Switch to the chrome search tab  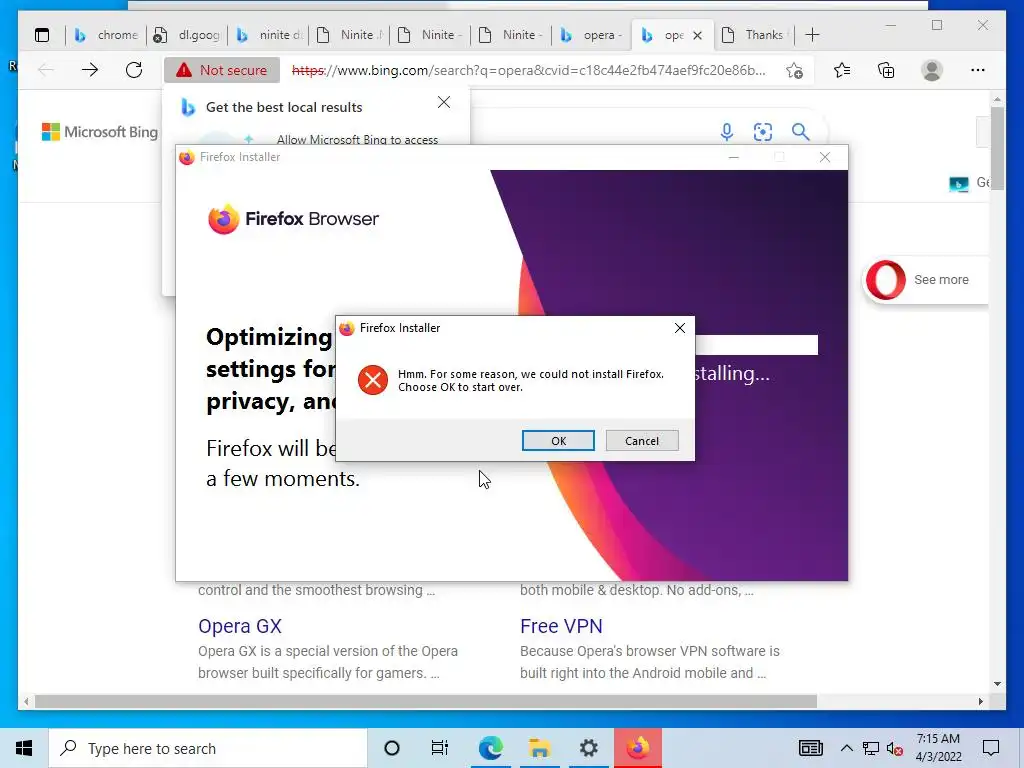coord(106,35)
